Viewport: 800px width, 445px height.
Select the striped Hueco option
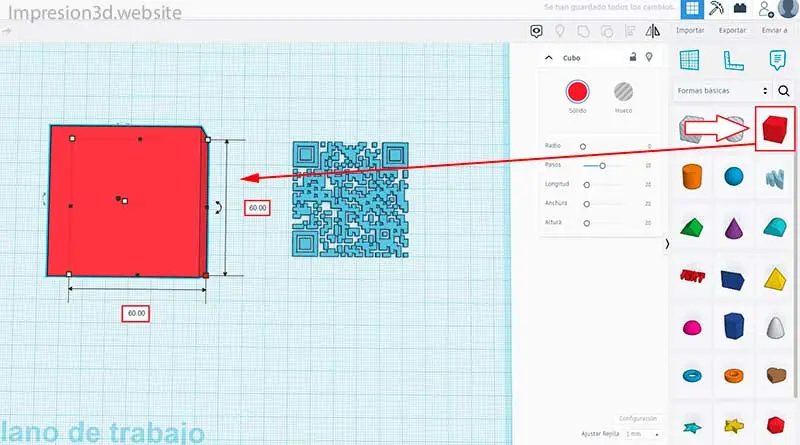(623, 92)
